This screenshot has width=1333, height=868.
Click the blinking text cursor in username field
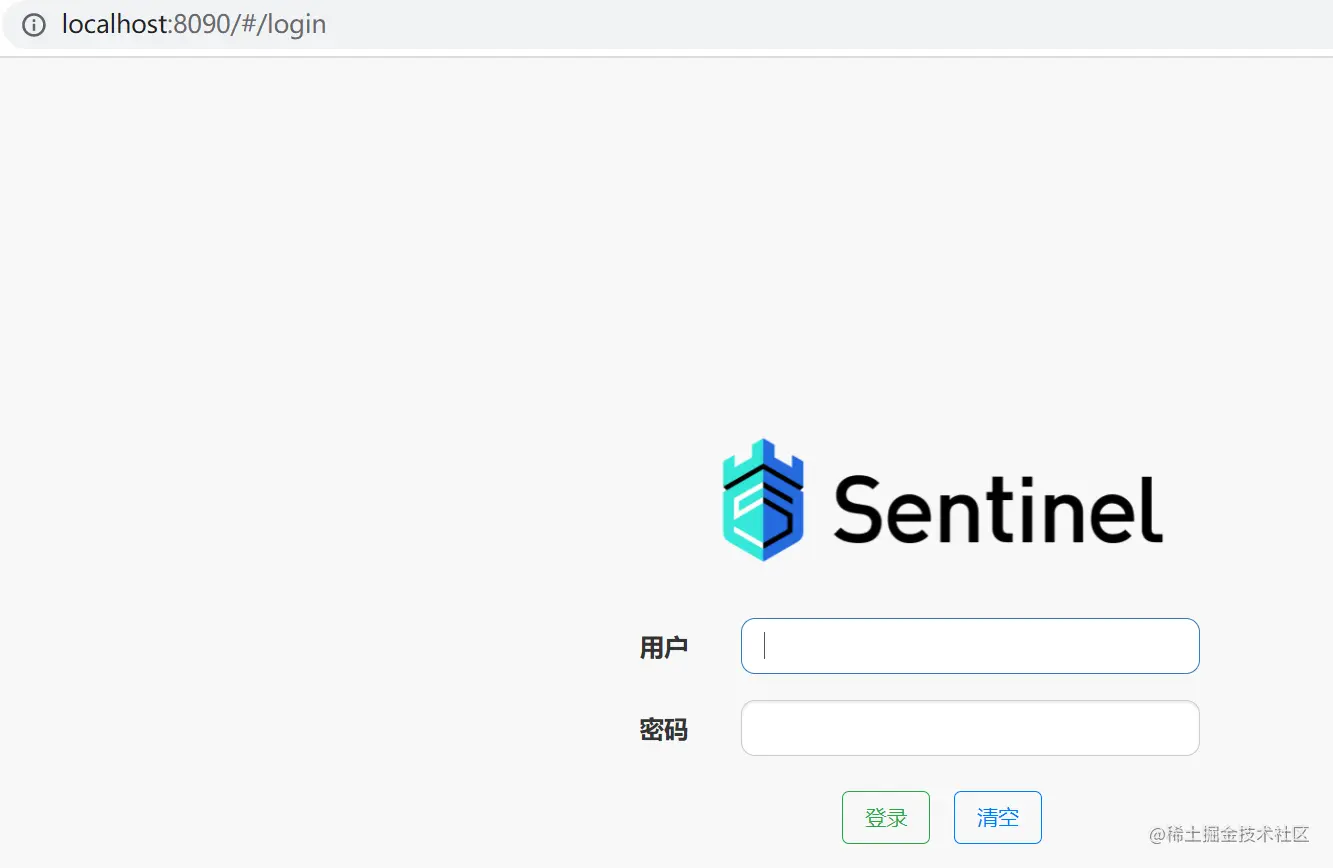765,646
